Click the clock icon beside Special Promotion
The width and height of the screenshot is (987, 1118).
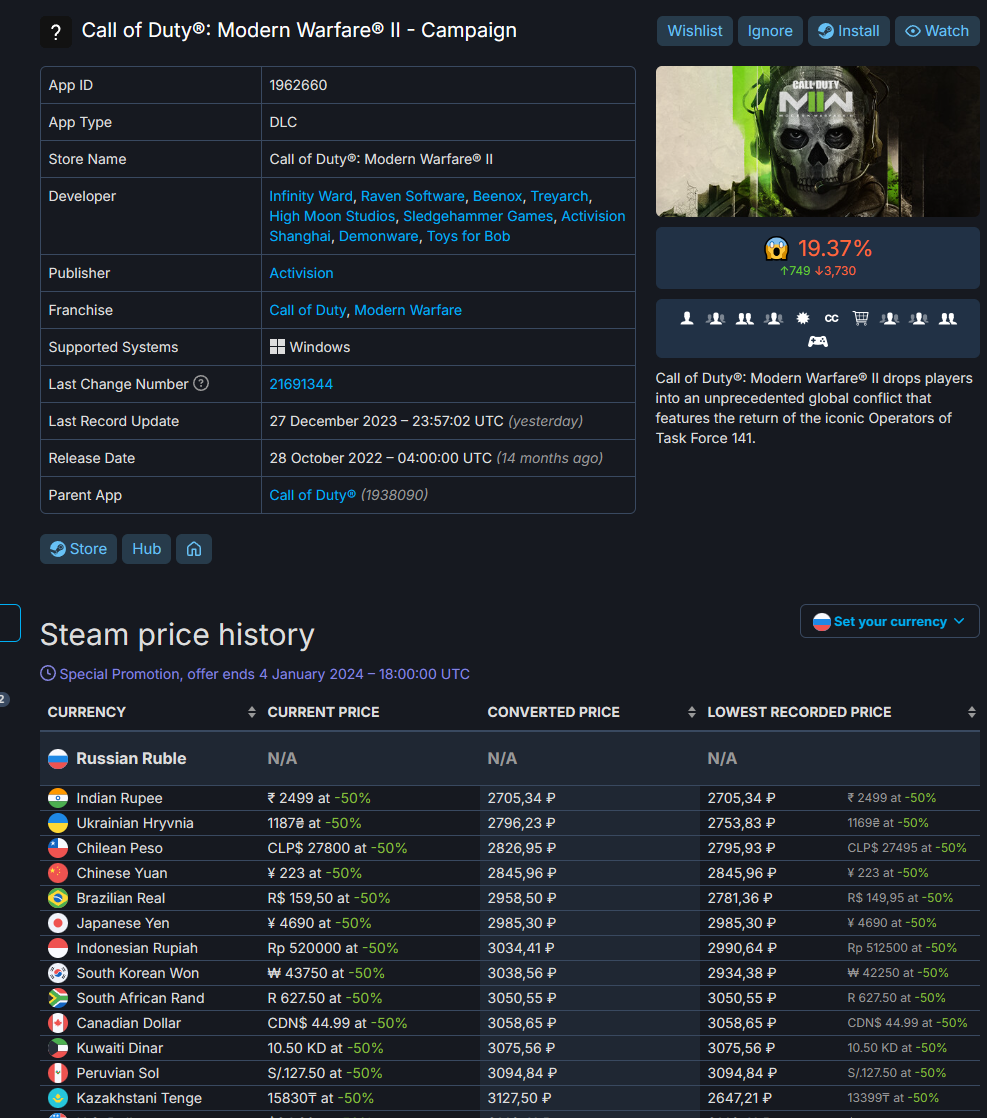pos(48,674)
